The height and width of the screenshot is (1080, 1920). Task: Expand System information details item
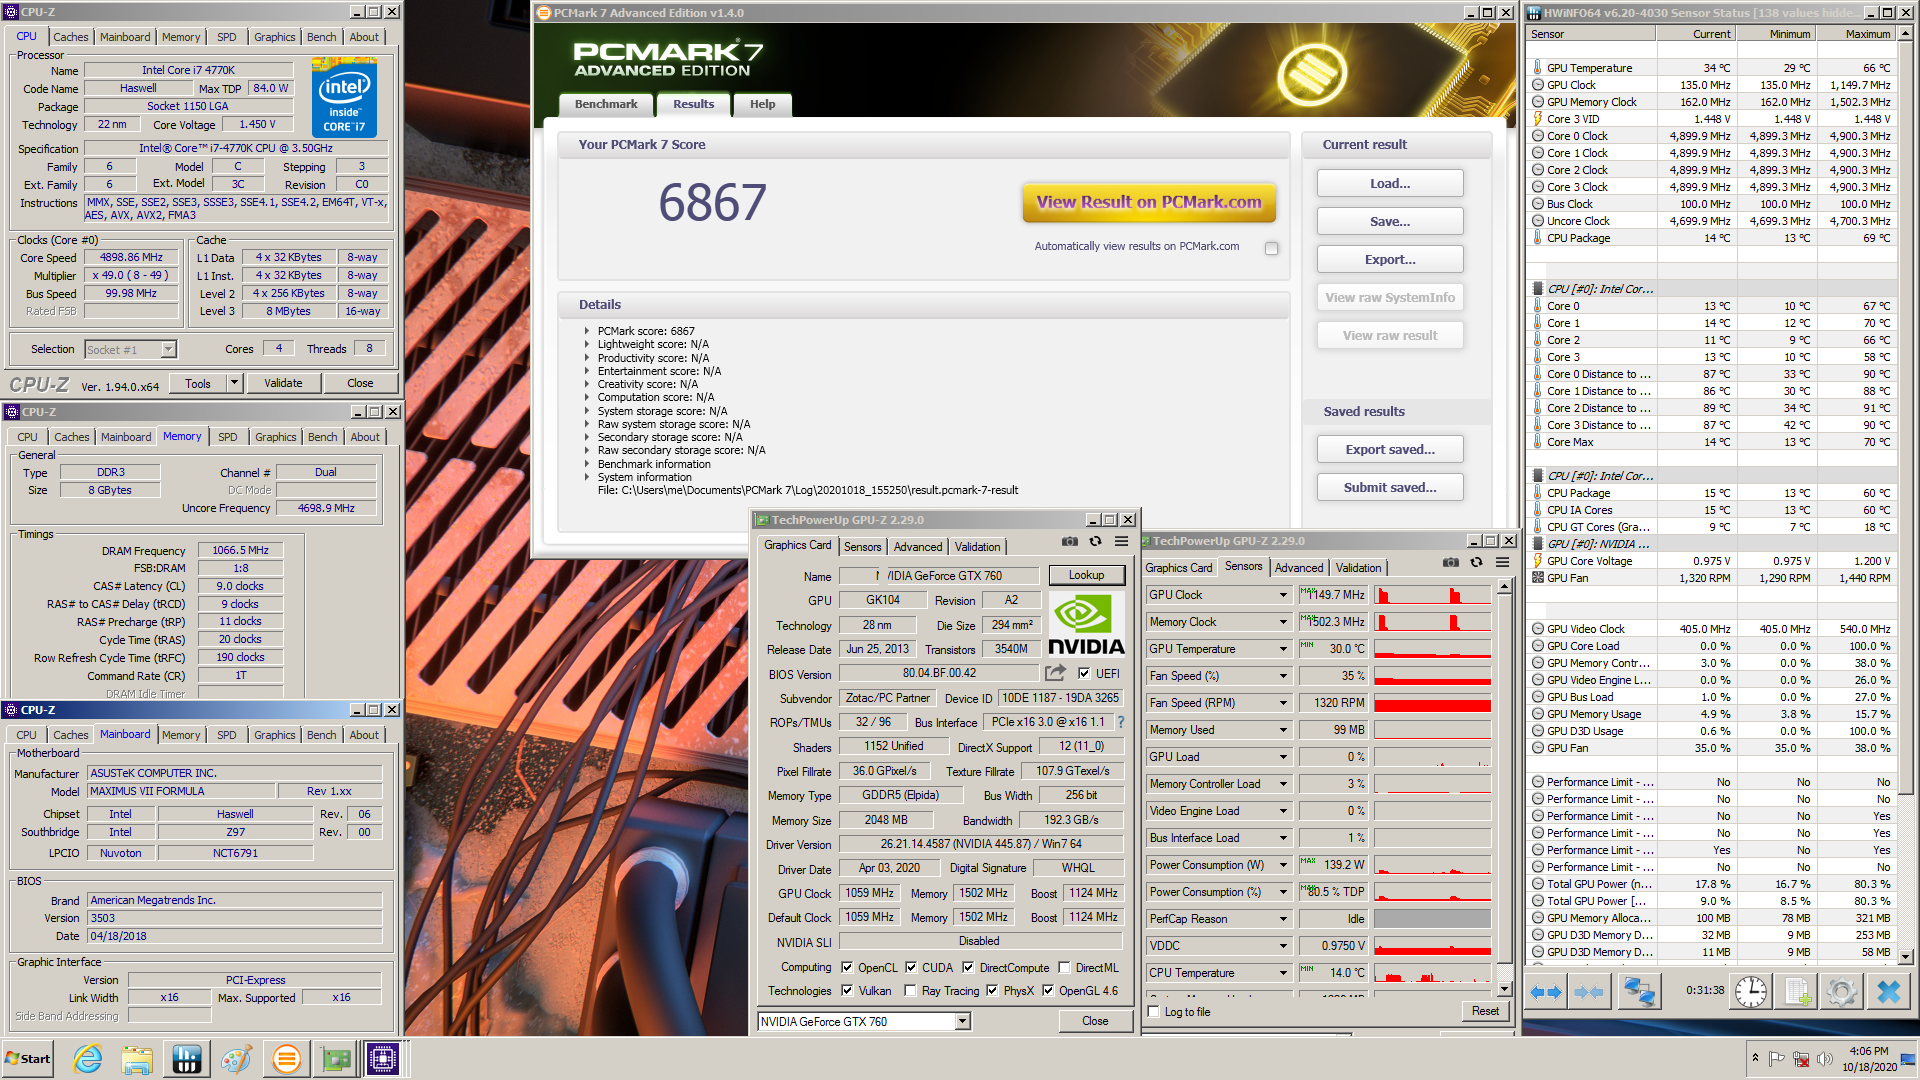click(x=587, y=477)
